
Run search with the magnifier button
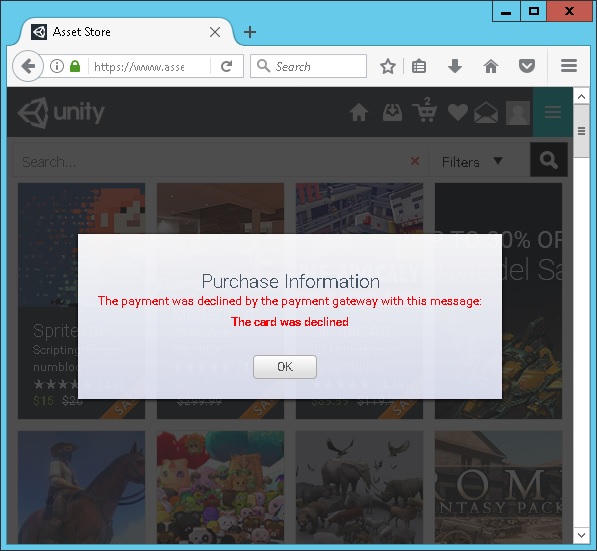[x=549, y=160]
